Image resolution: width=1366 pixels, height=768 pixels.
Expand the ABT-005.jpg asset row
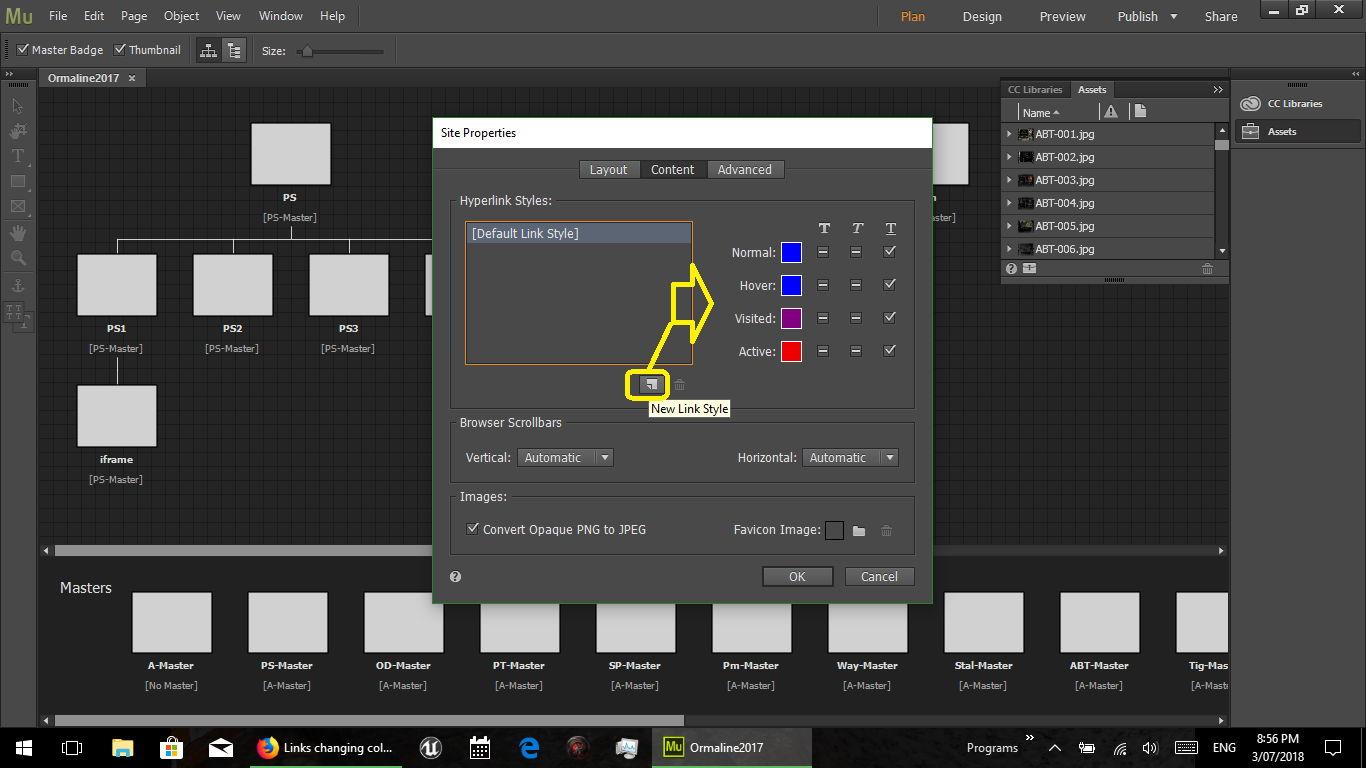pyautogui.click(x=1009, y=226)
